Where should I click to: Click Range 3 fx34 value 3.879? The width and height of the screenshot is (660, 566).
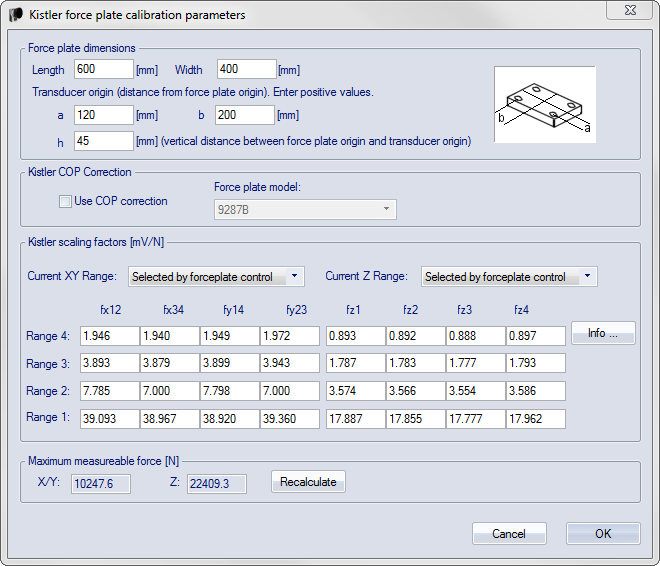[x=170, y=363]
